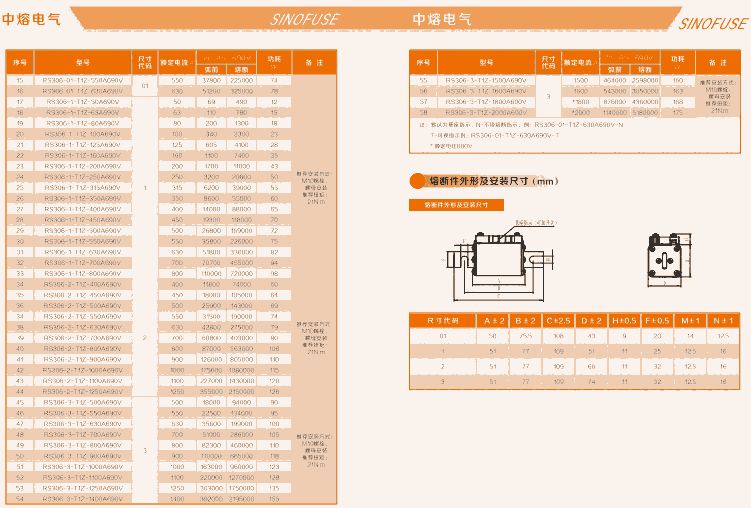This screenshot has height=508, width=751.
Task: Click the H±0.5 dimension column header
Action: (x=623, y=321)
